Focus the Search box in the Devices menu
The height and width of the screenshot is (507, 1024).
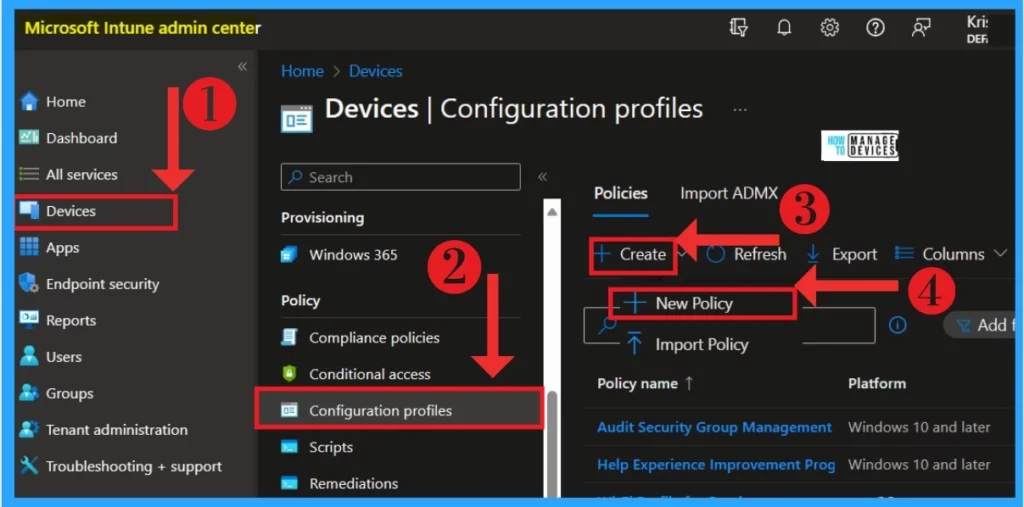[x=400, y=177]
